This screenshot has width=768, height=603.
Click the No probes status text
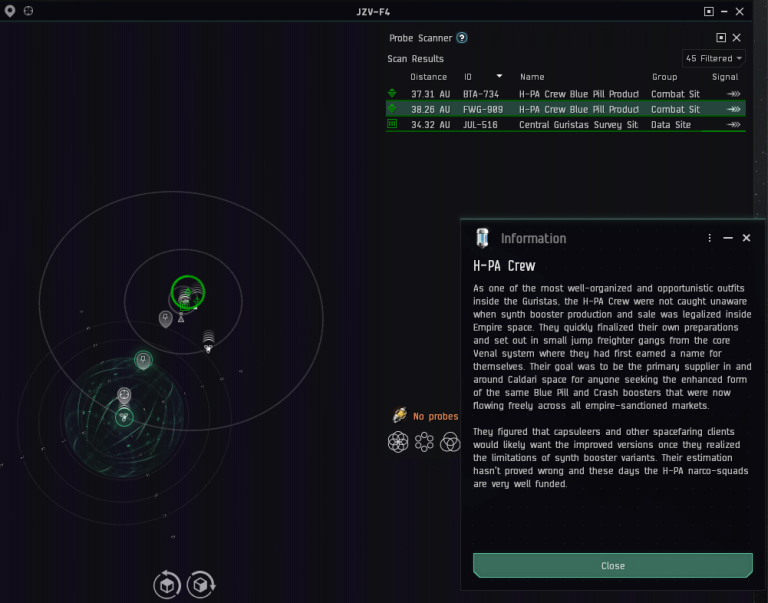pyautogui.click(x=435, y=416)
